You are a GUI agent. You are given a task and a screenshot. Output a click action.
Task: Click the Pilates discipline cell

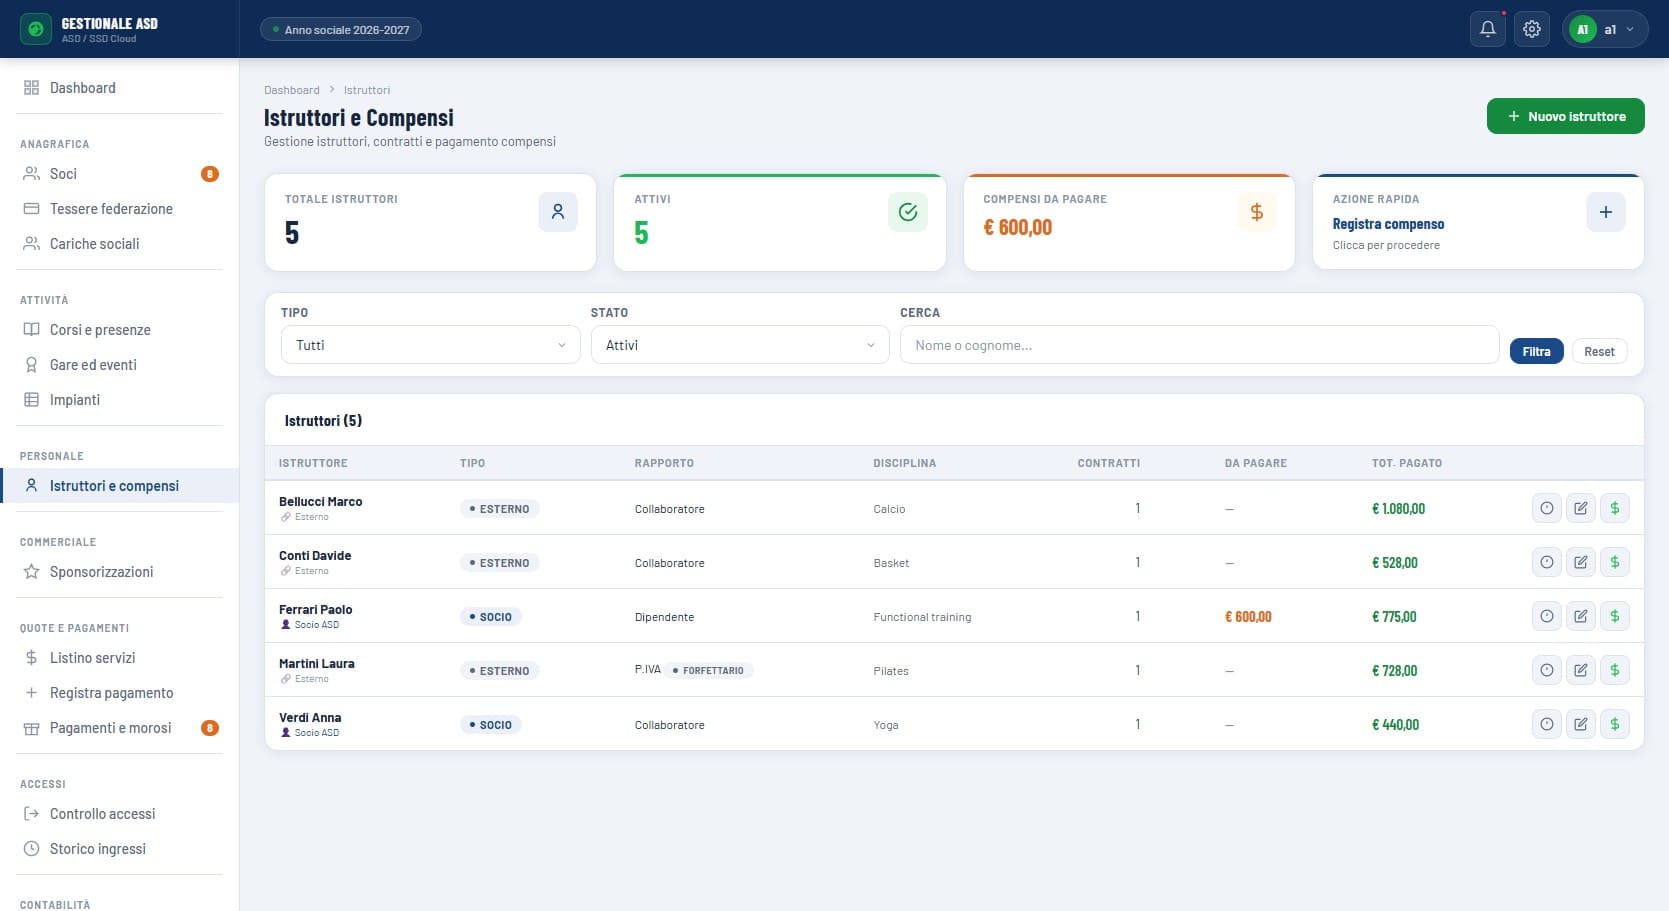[x=891, y=671]
